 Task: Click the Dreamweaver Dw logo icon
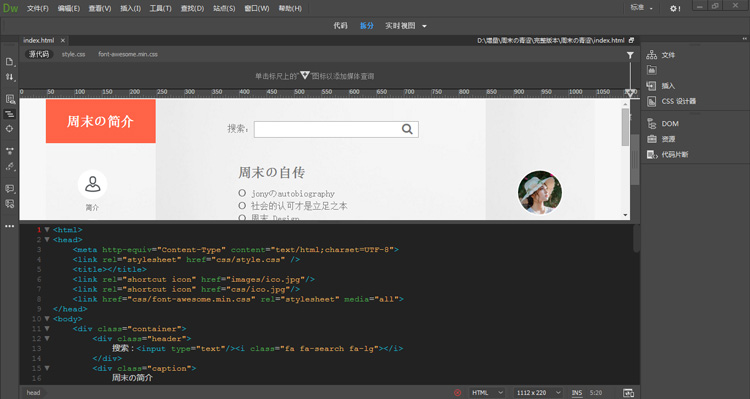coord(10,8)
